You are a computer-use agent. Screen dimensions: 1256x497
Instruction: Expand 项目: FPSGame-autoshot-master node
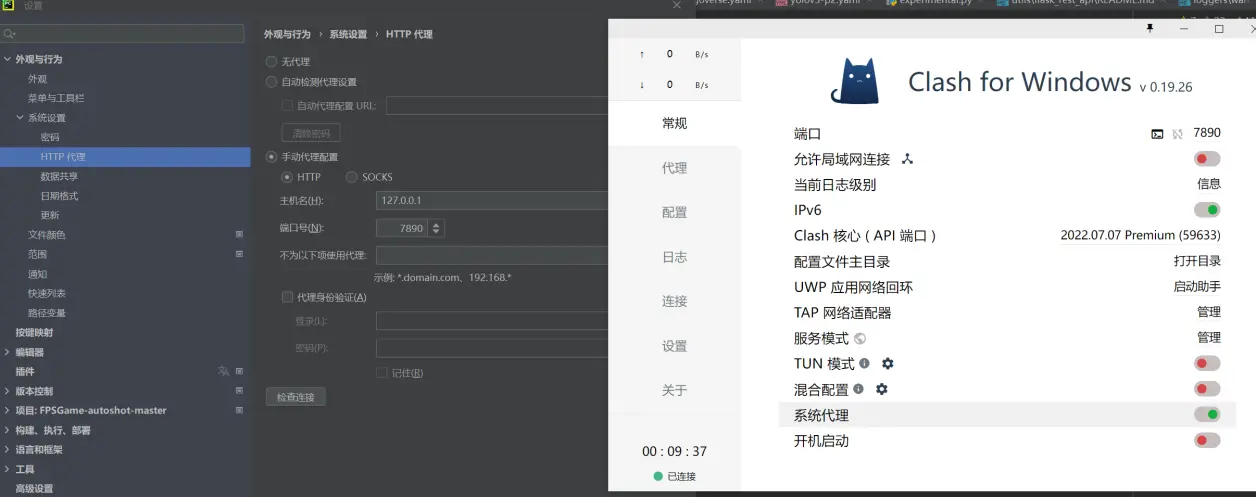pos(7,410)
